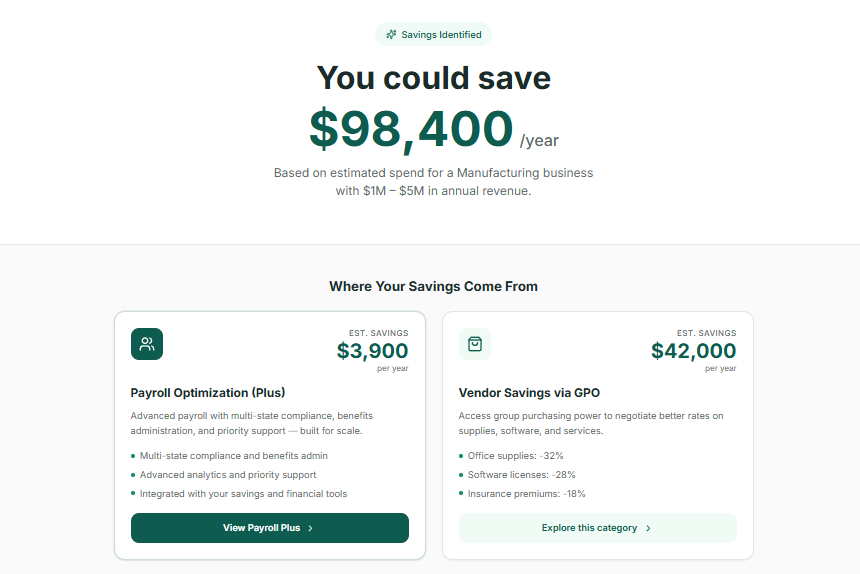Click the Vendor Savings shopping bag icon
Viewport: 860px width, 574px height.
(475, 344)
